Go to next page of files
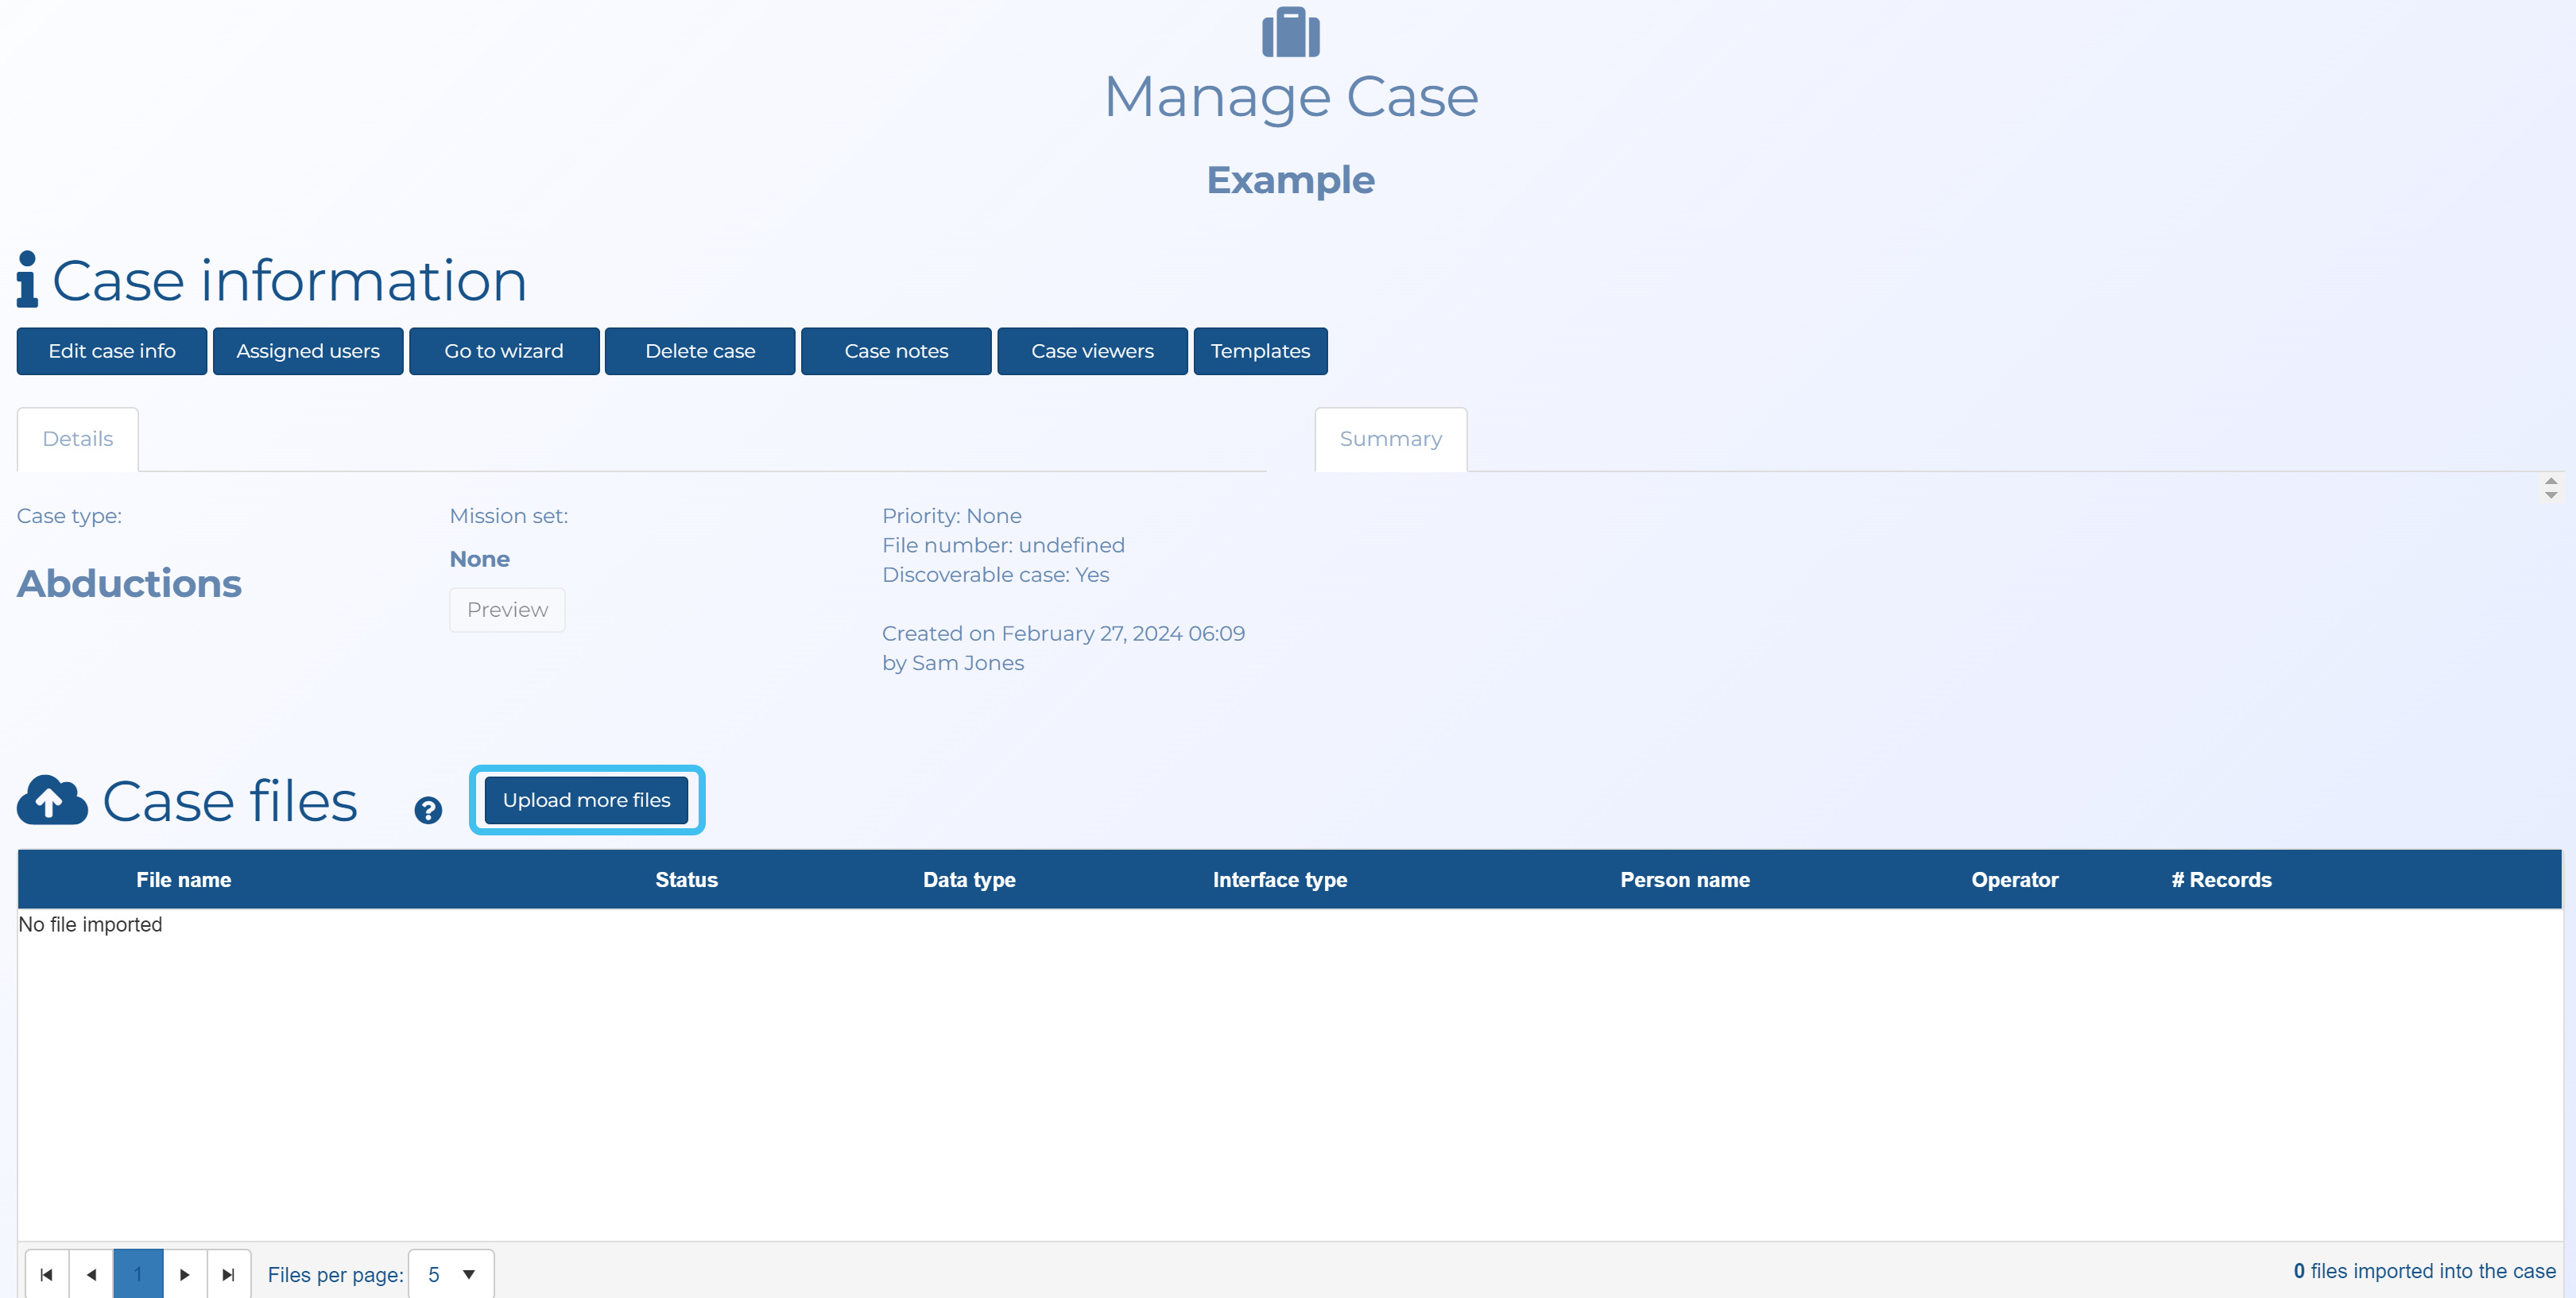The height and width of the screenshot is (1298, 2576). pos(184,1274)
